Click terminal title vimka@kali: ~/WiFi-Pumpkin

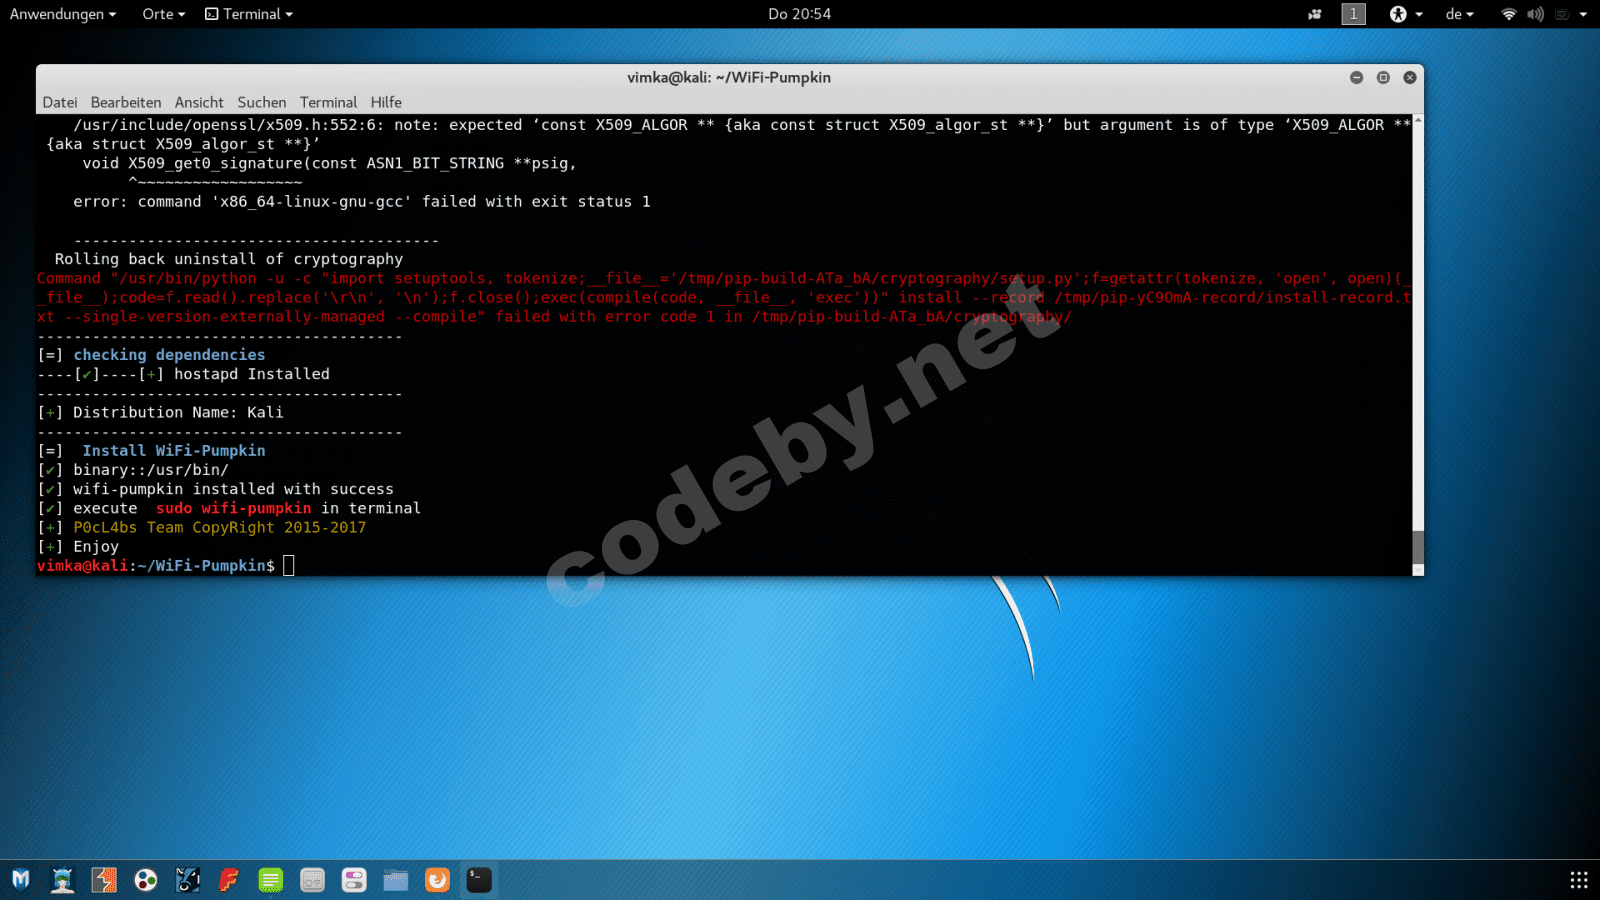pyautogui.click(x=729, y=77)
